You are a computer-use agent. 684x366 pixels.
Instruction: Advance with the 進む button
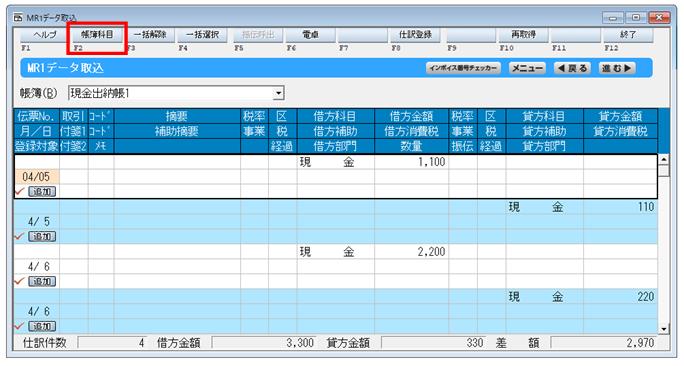(x=617, y=68)
